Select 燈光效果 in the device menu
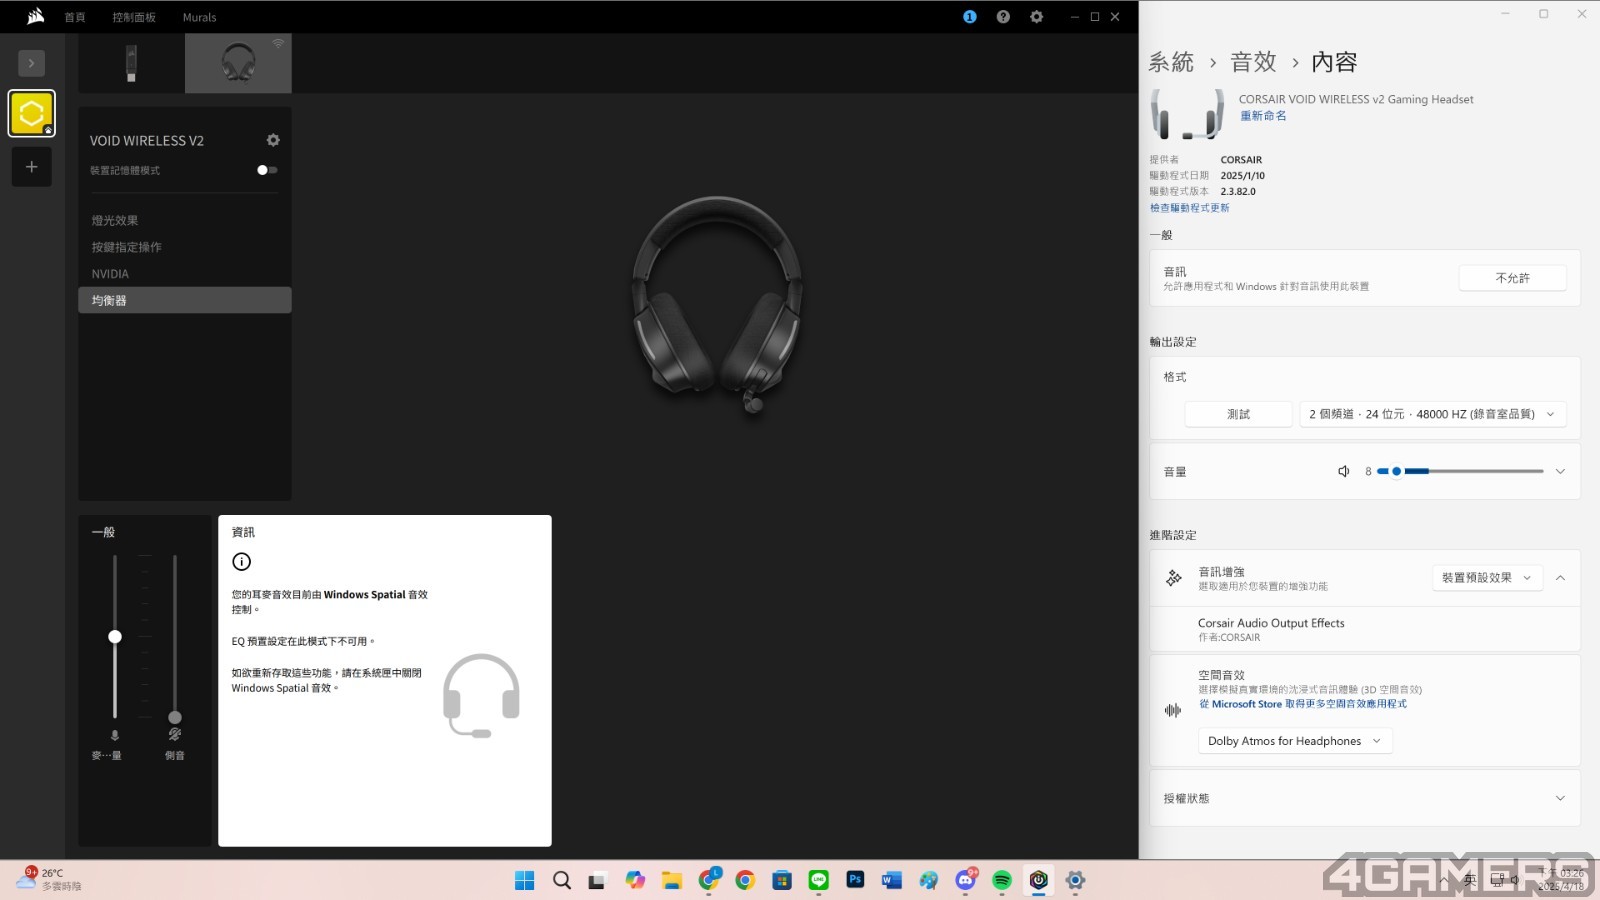 click(185, 220)
